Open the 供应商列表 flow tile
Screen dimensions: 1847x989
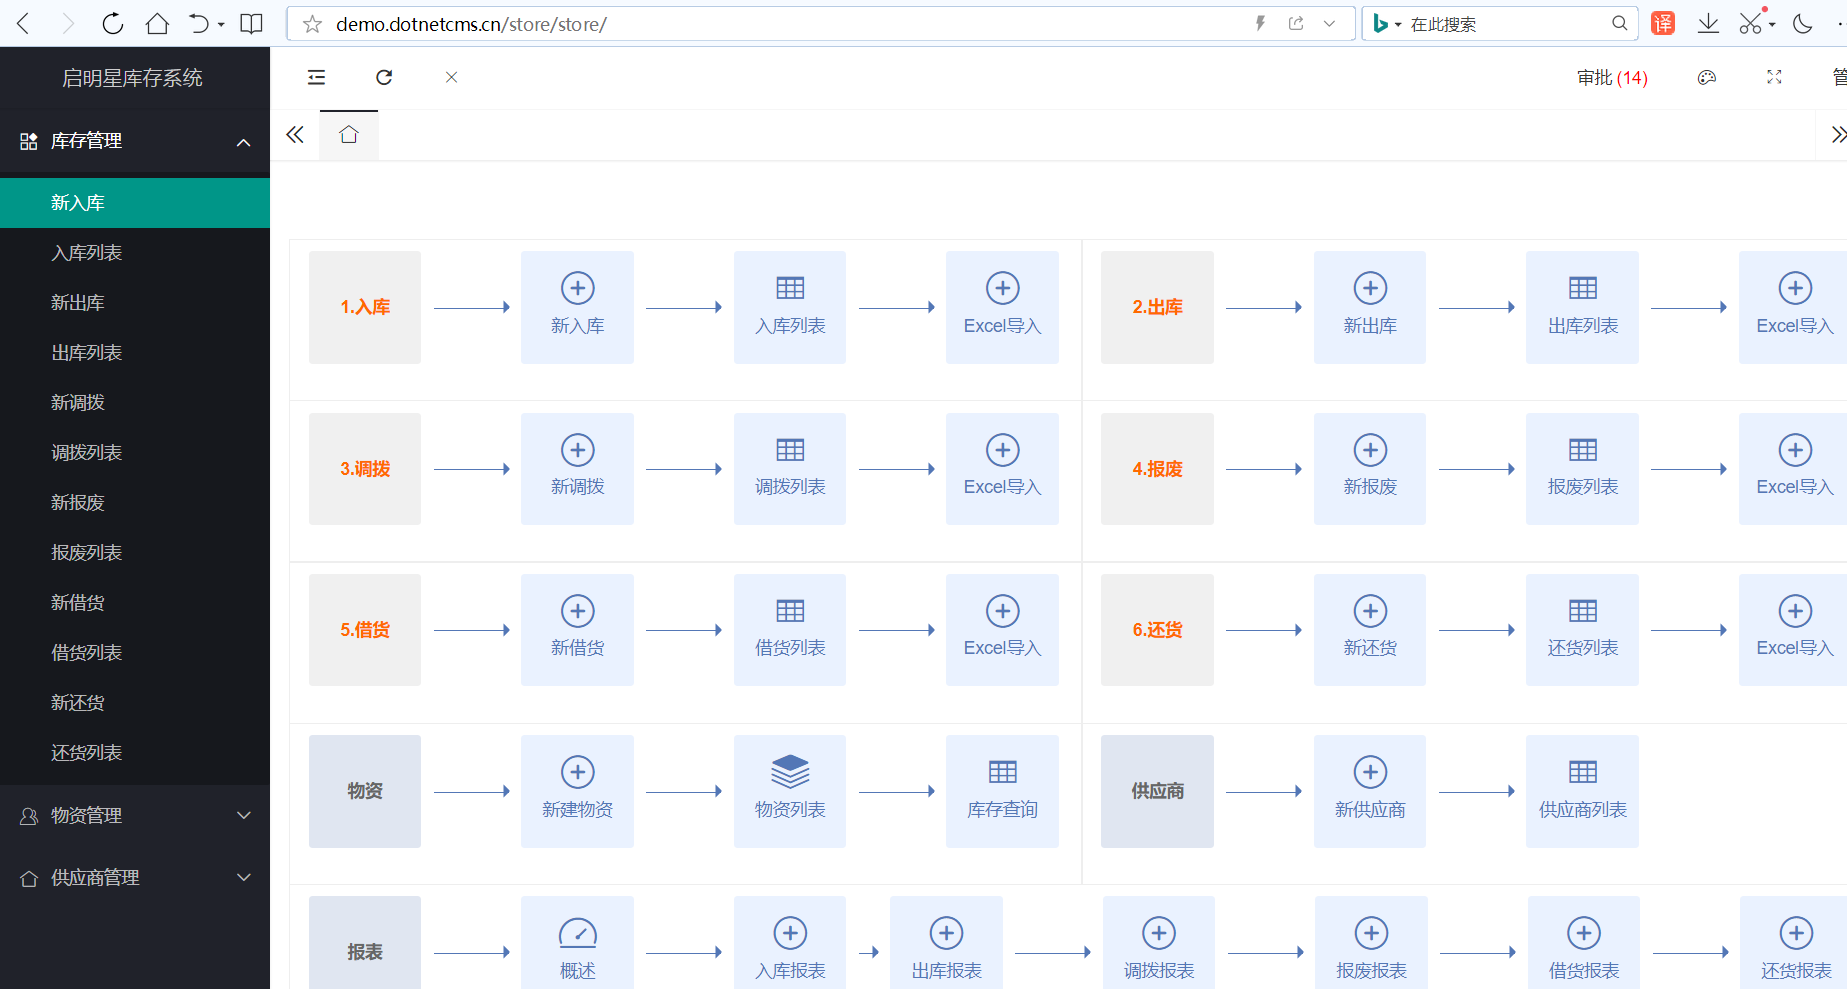pyautogui.click(x=1582, y=791)
